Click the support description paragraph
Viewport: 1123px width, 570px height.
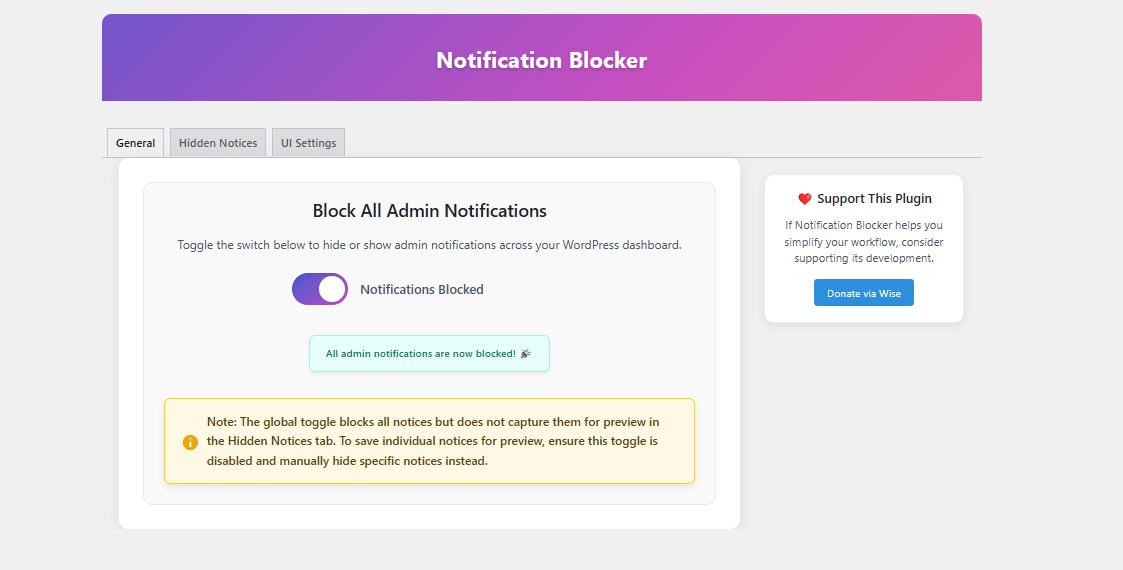[x=864, y=242]
